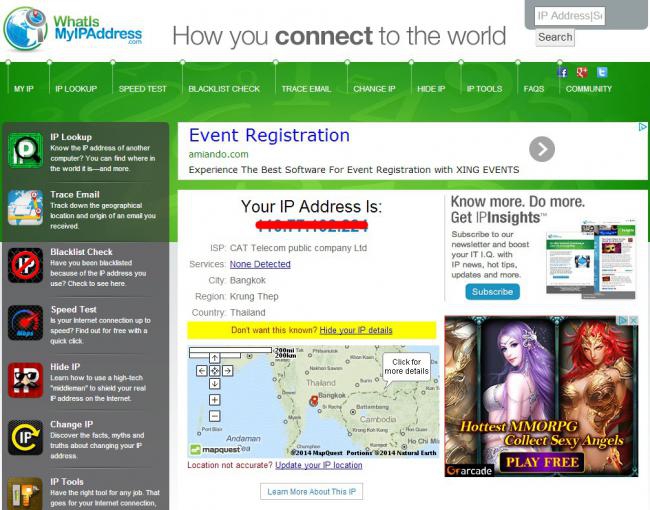The image size is (650, 510).
Task: Select the Thailand country value
Action: 247,313
